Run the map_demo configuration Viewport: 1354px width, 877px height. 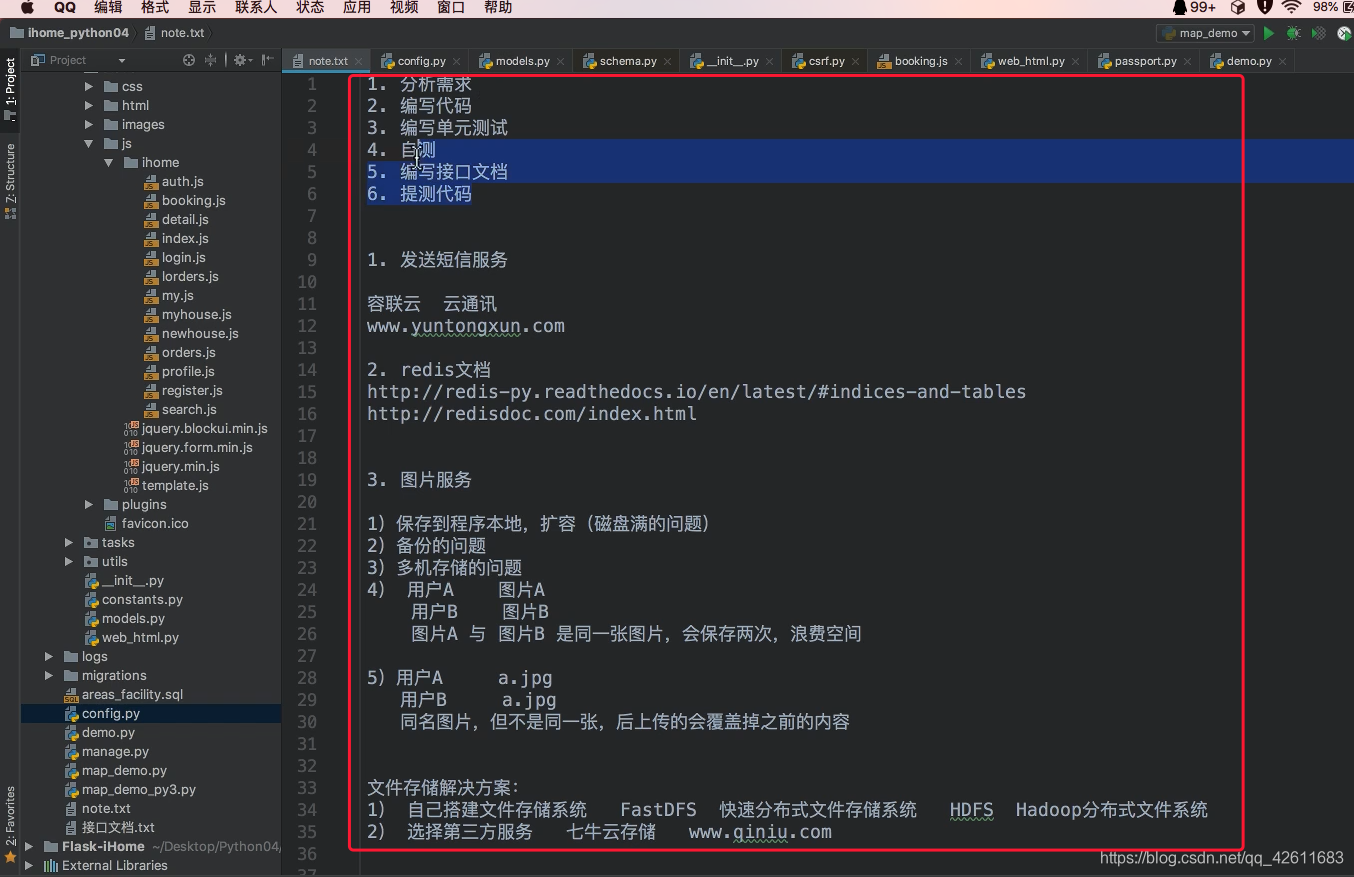pos(1268,33)
